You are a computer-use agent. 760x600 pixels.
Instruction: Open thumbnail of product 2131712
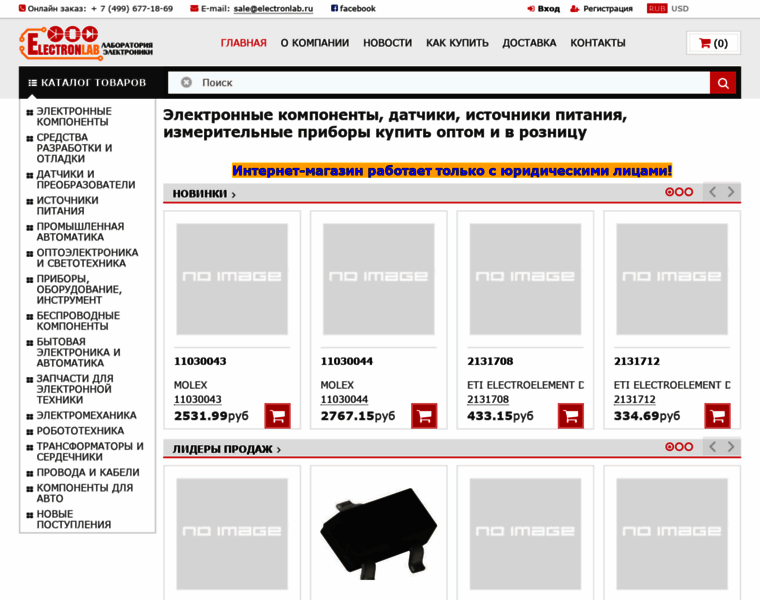(672, 279)
